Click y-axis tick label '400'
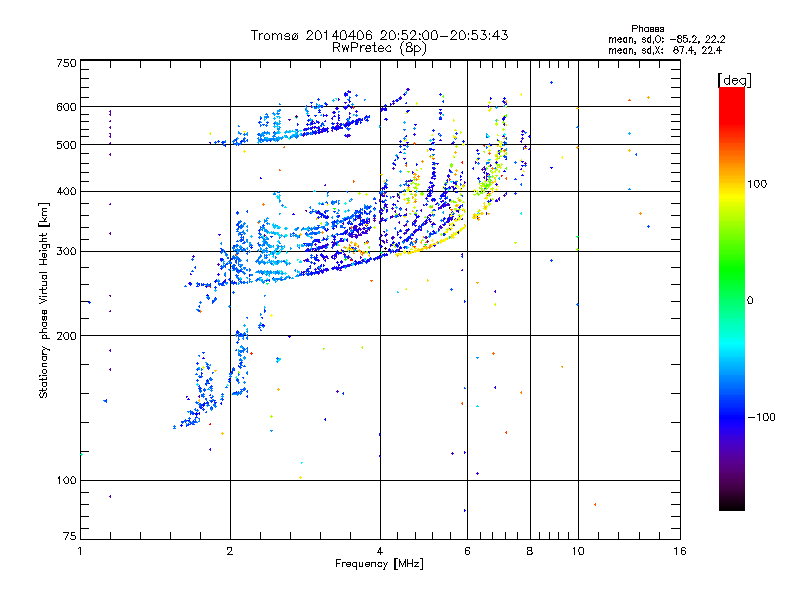This screenshot has height=600, width=800. click(66, 192)
